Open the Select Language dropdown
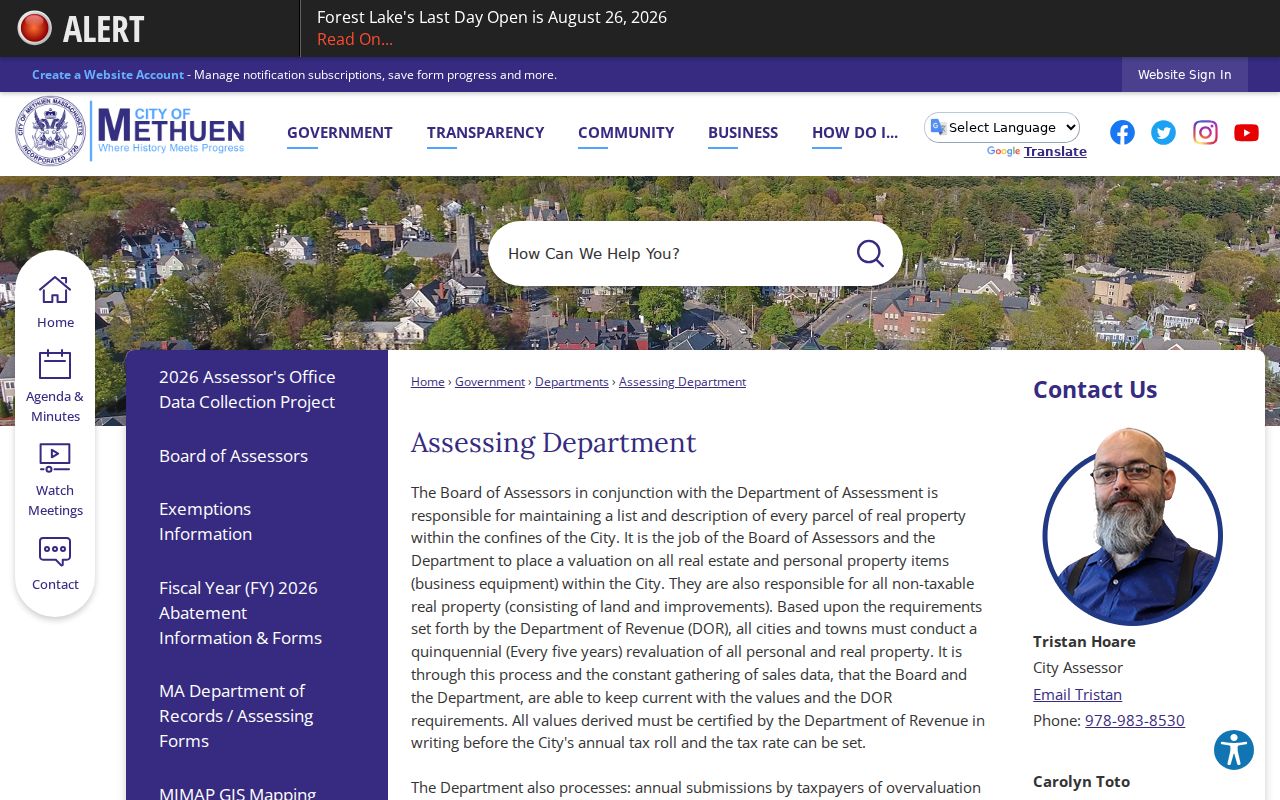 pyautogui.click(x=1002, y=127)
